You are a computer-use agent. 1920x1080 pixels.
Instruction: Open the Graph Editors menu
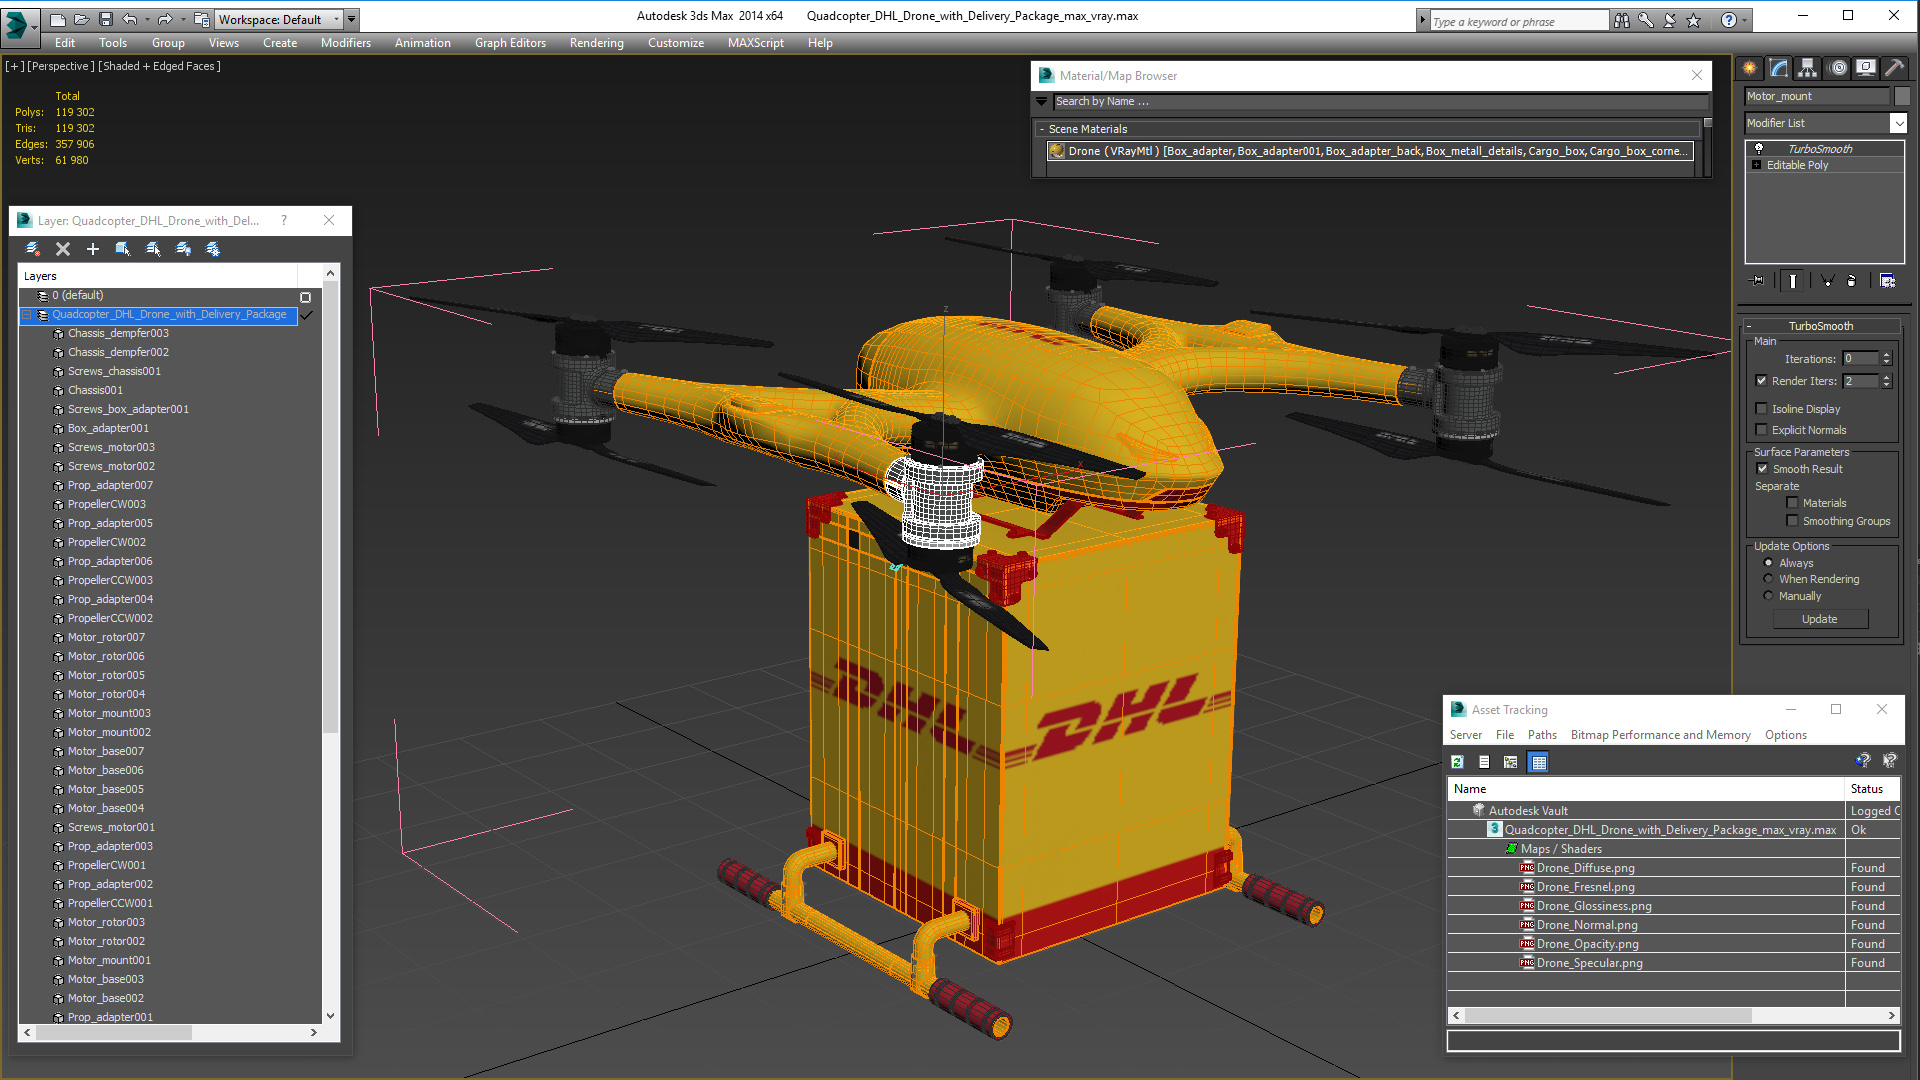pyautogui.click(x=510, y=43)
